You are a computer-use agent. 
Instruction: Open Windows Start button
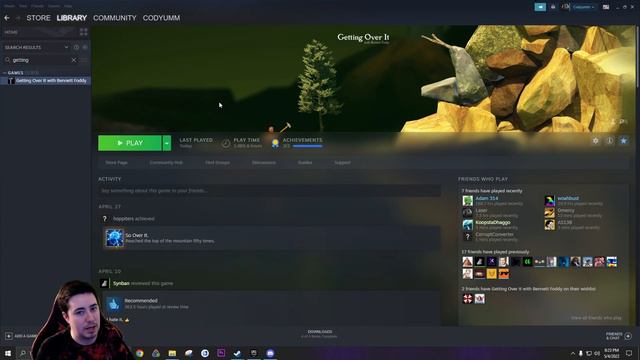coord(8,353)
